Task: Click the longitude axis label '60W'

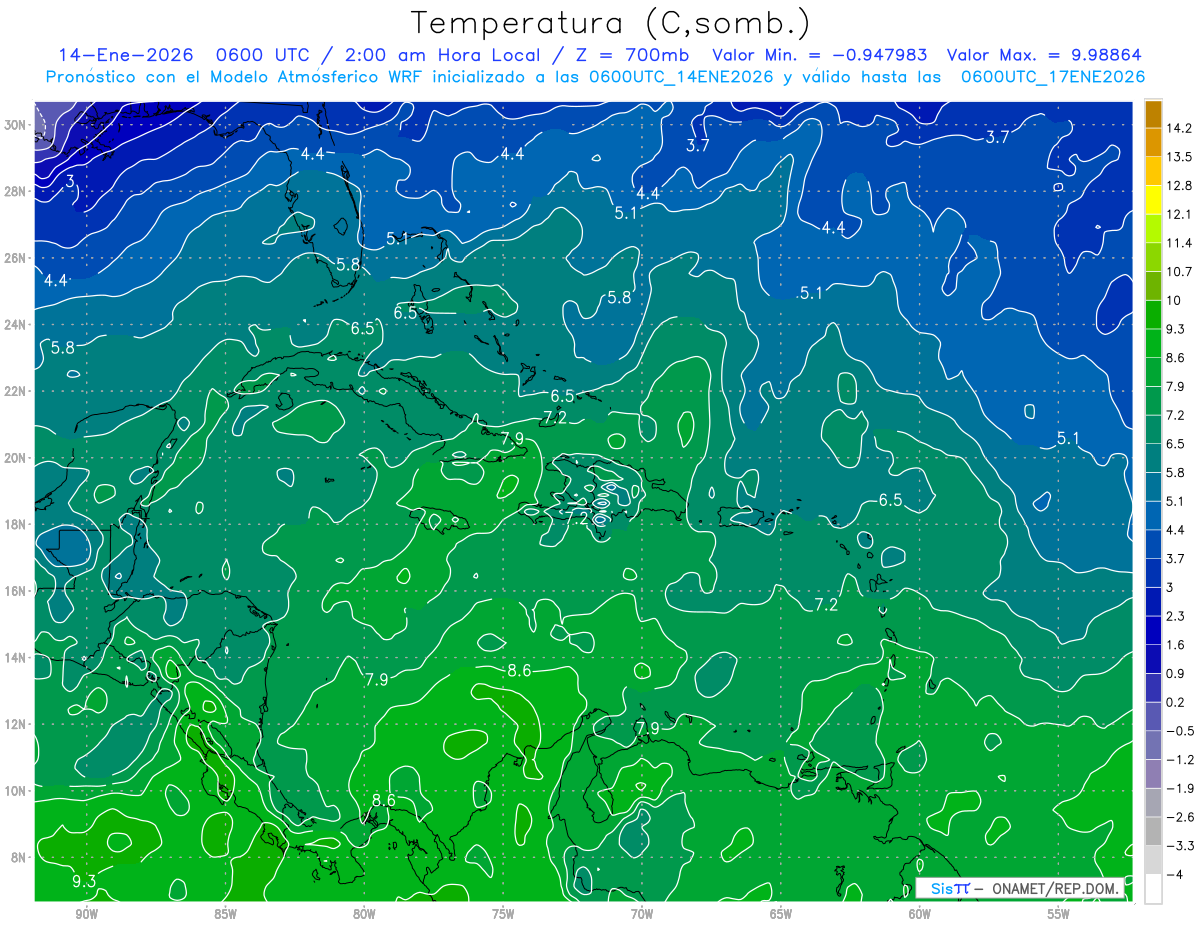Action: click(920, 914)
